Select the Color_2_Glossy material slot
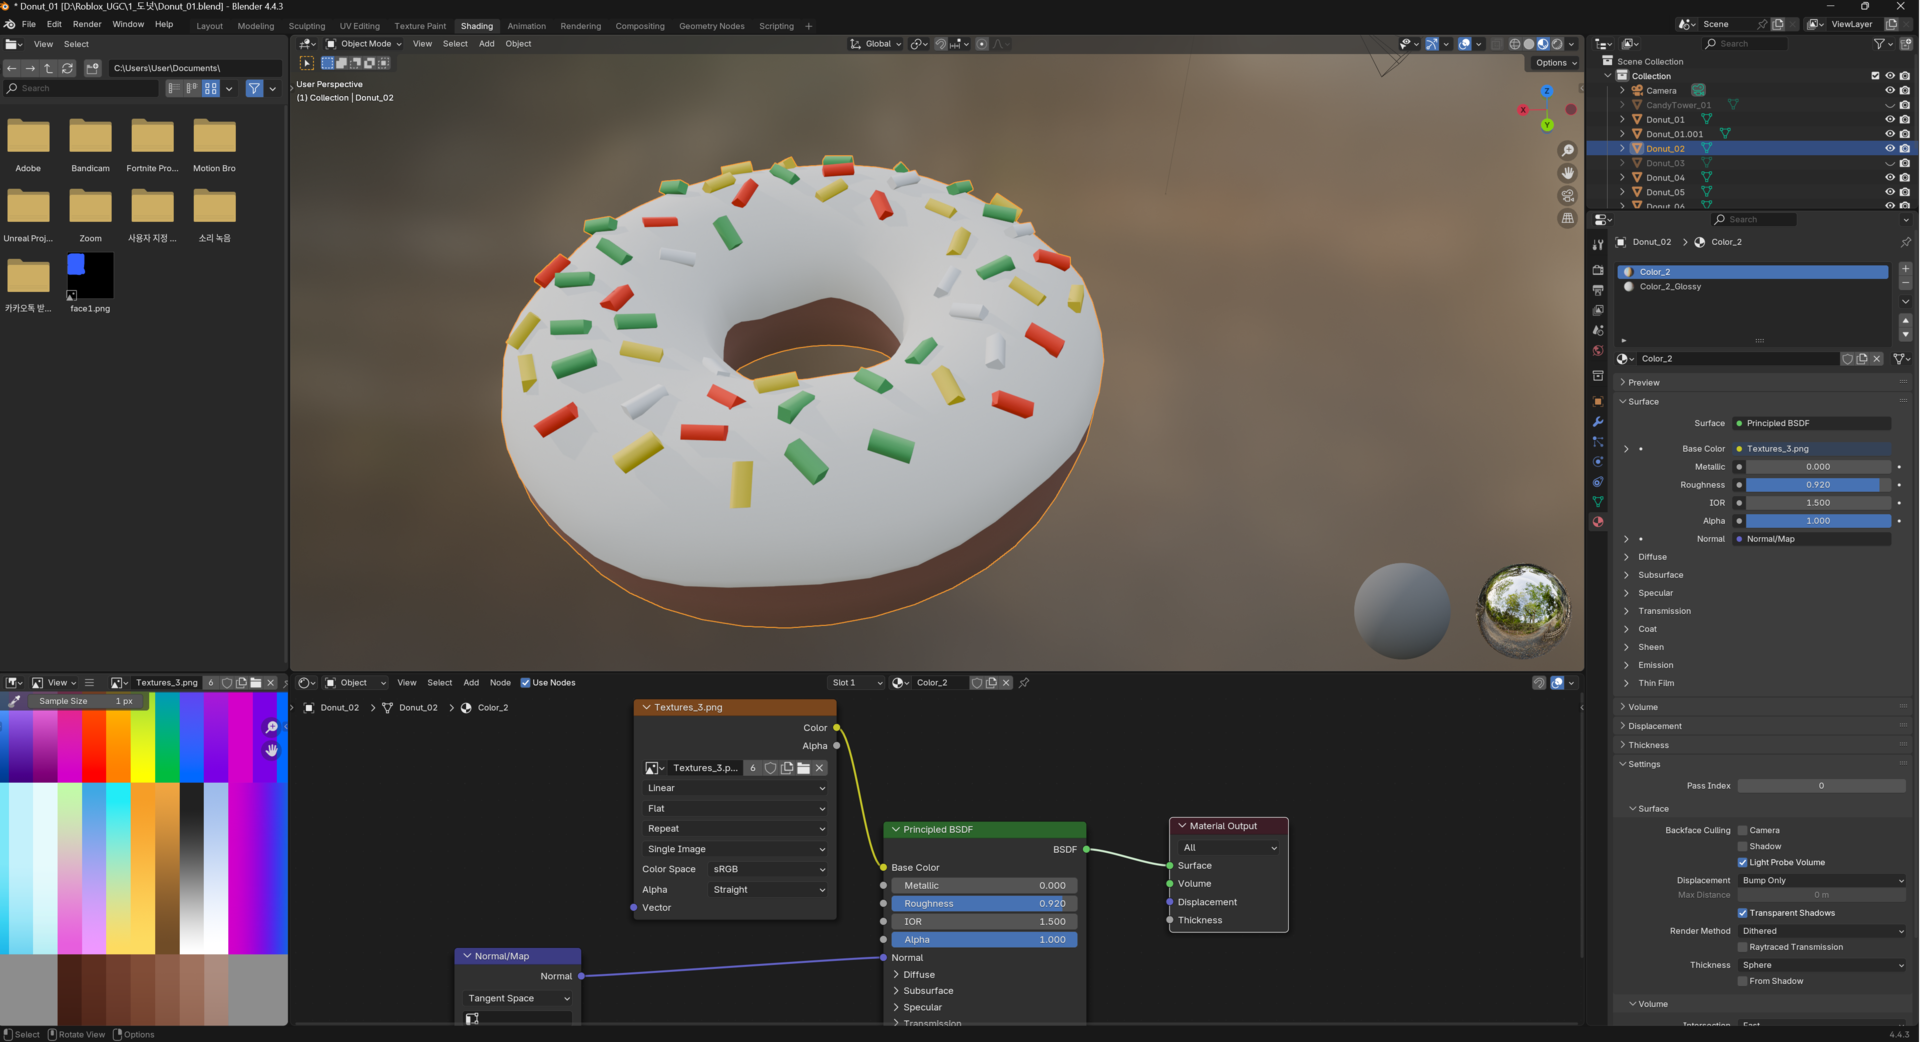The width and height of the screenshot is (1920, 1042). tap(1670, 287)
